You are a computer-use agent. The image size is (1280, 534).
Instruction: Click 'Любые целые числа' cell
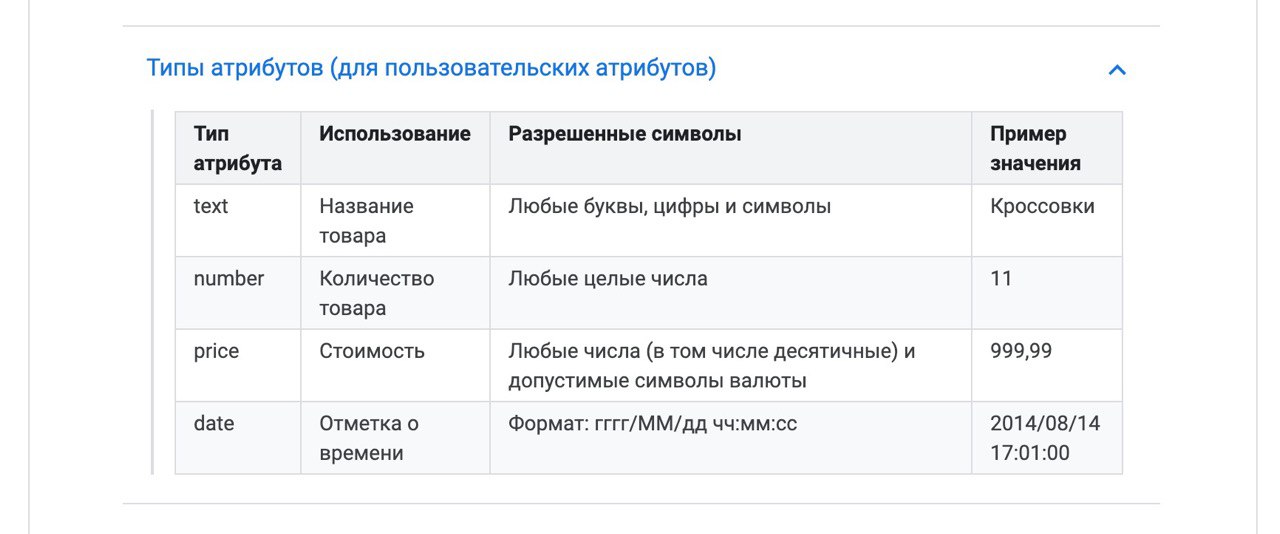pos(730,293)
